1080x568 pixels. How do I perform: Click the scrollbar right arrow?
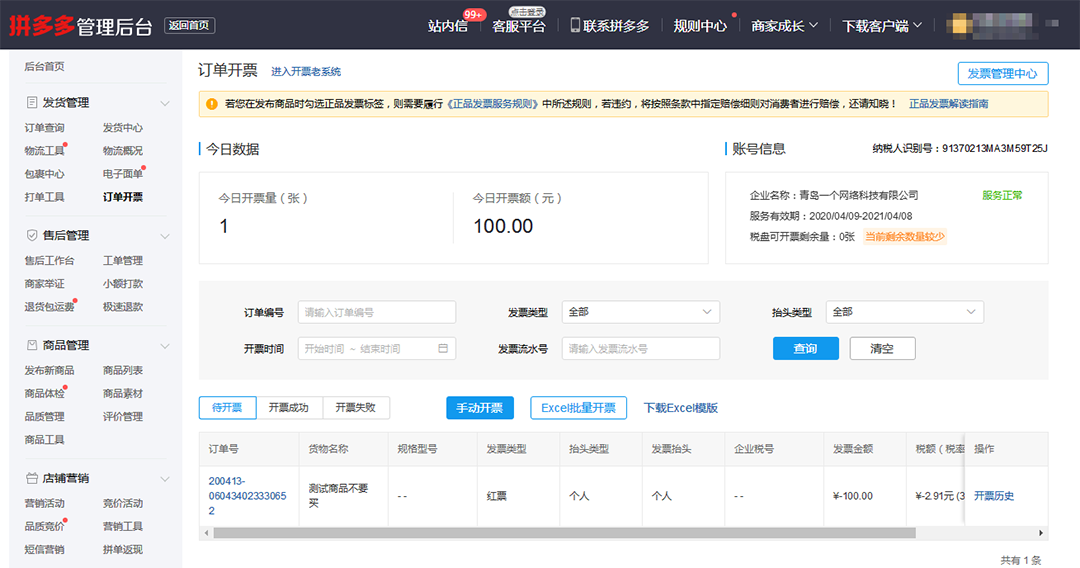coord(1041,533)
